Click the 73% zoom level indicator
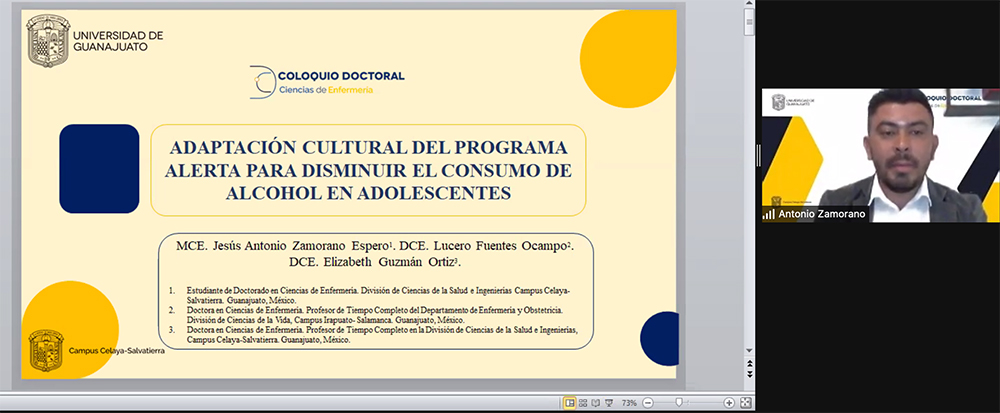 629,403
